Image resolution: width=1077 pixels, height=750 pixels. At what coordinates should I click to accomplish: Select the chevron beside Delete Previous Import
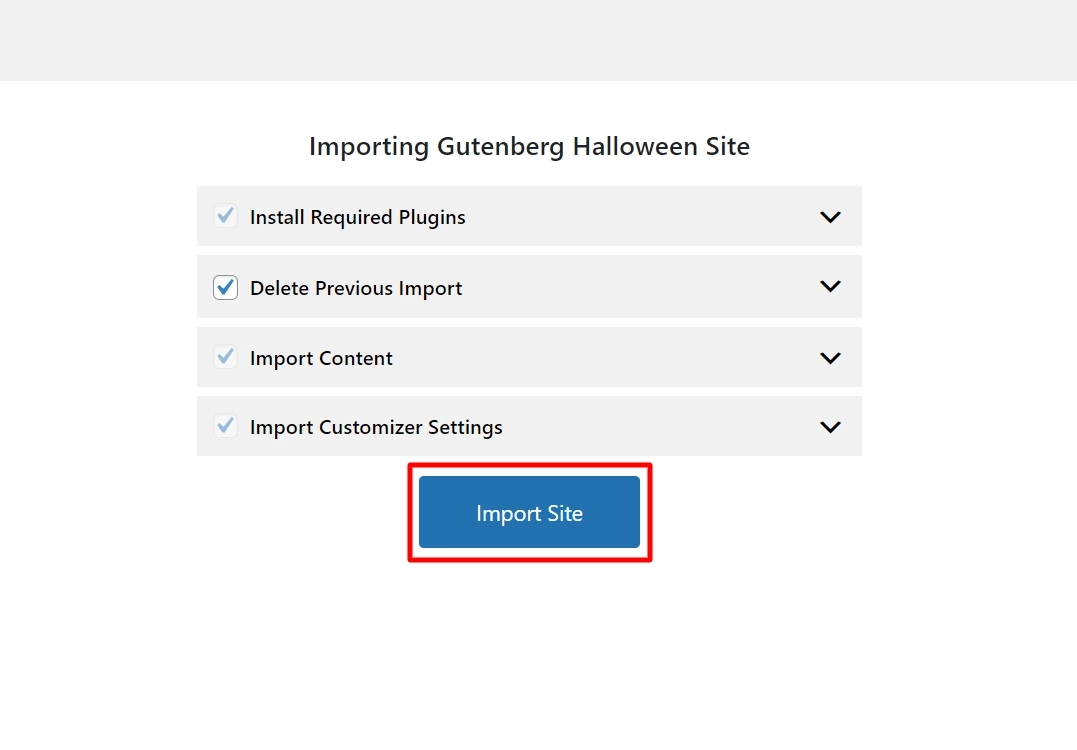[x=829, y=287]
